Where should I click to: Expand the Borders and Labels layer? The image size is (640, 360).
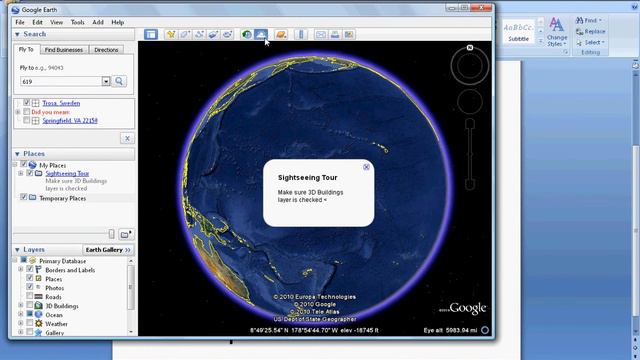click(x=20, y=269)
